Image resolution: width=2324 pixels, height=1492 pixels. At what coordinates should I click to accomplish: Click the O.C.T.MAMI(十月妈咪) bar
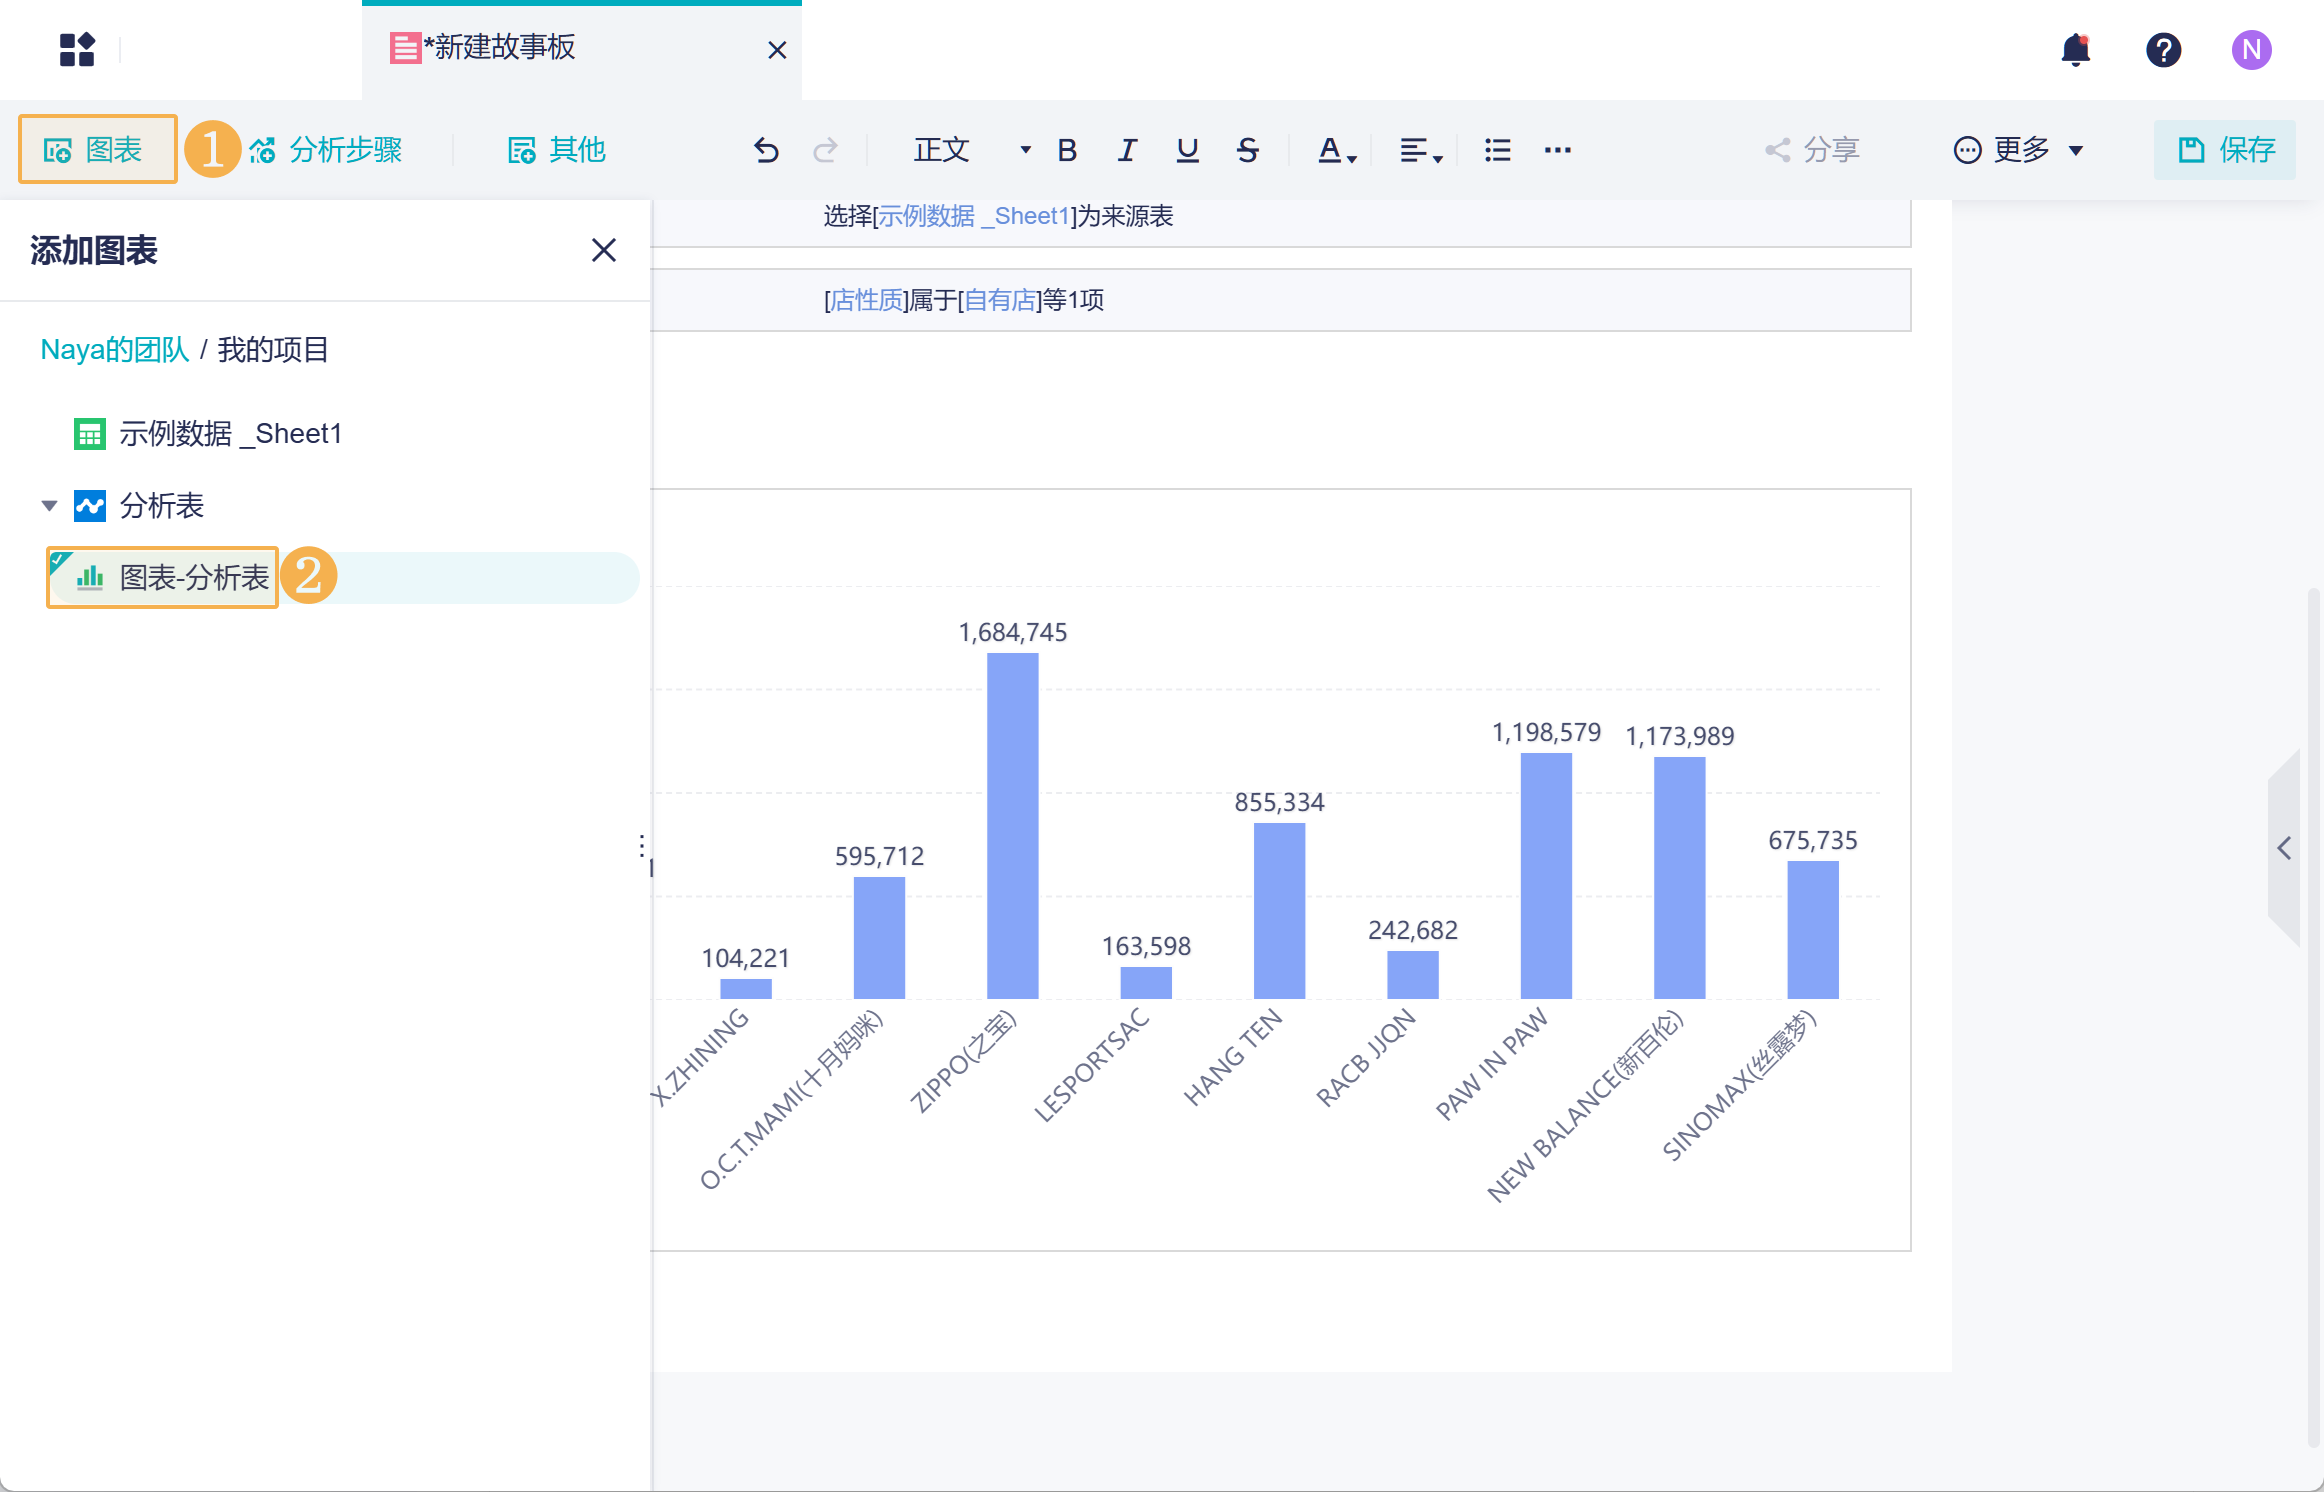[879, 938]
